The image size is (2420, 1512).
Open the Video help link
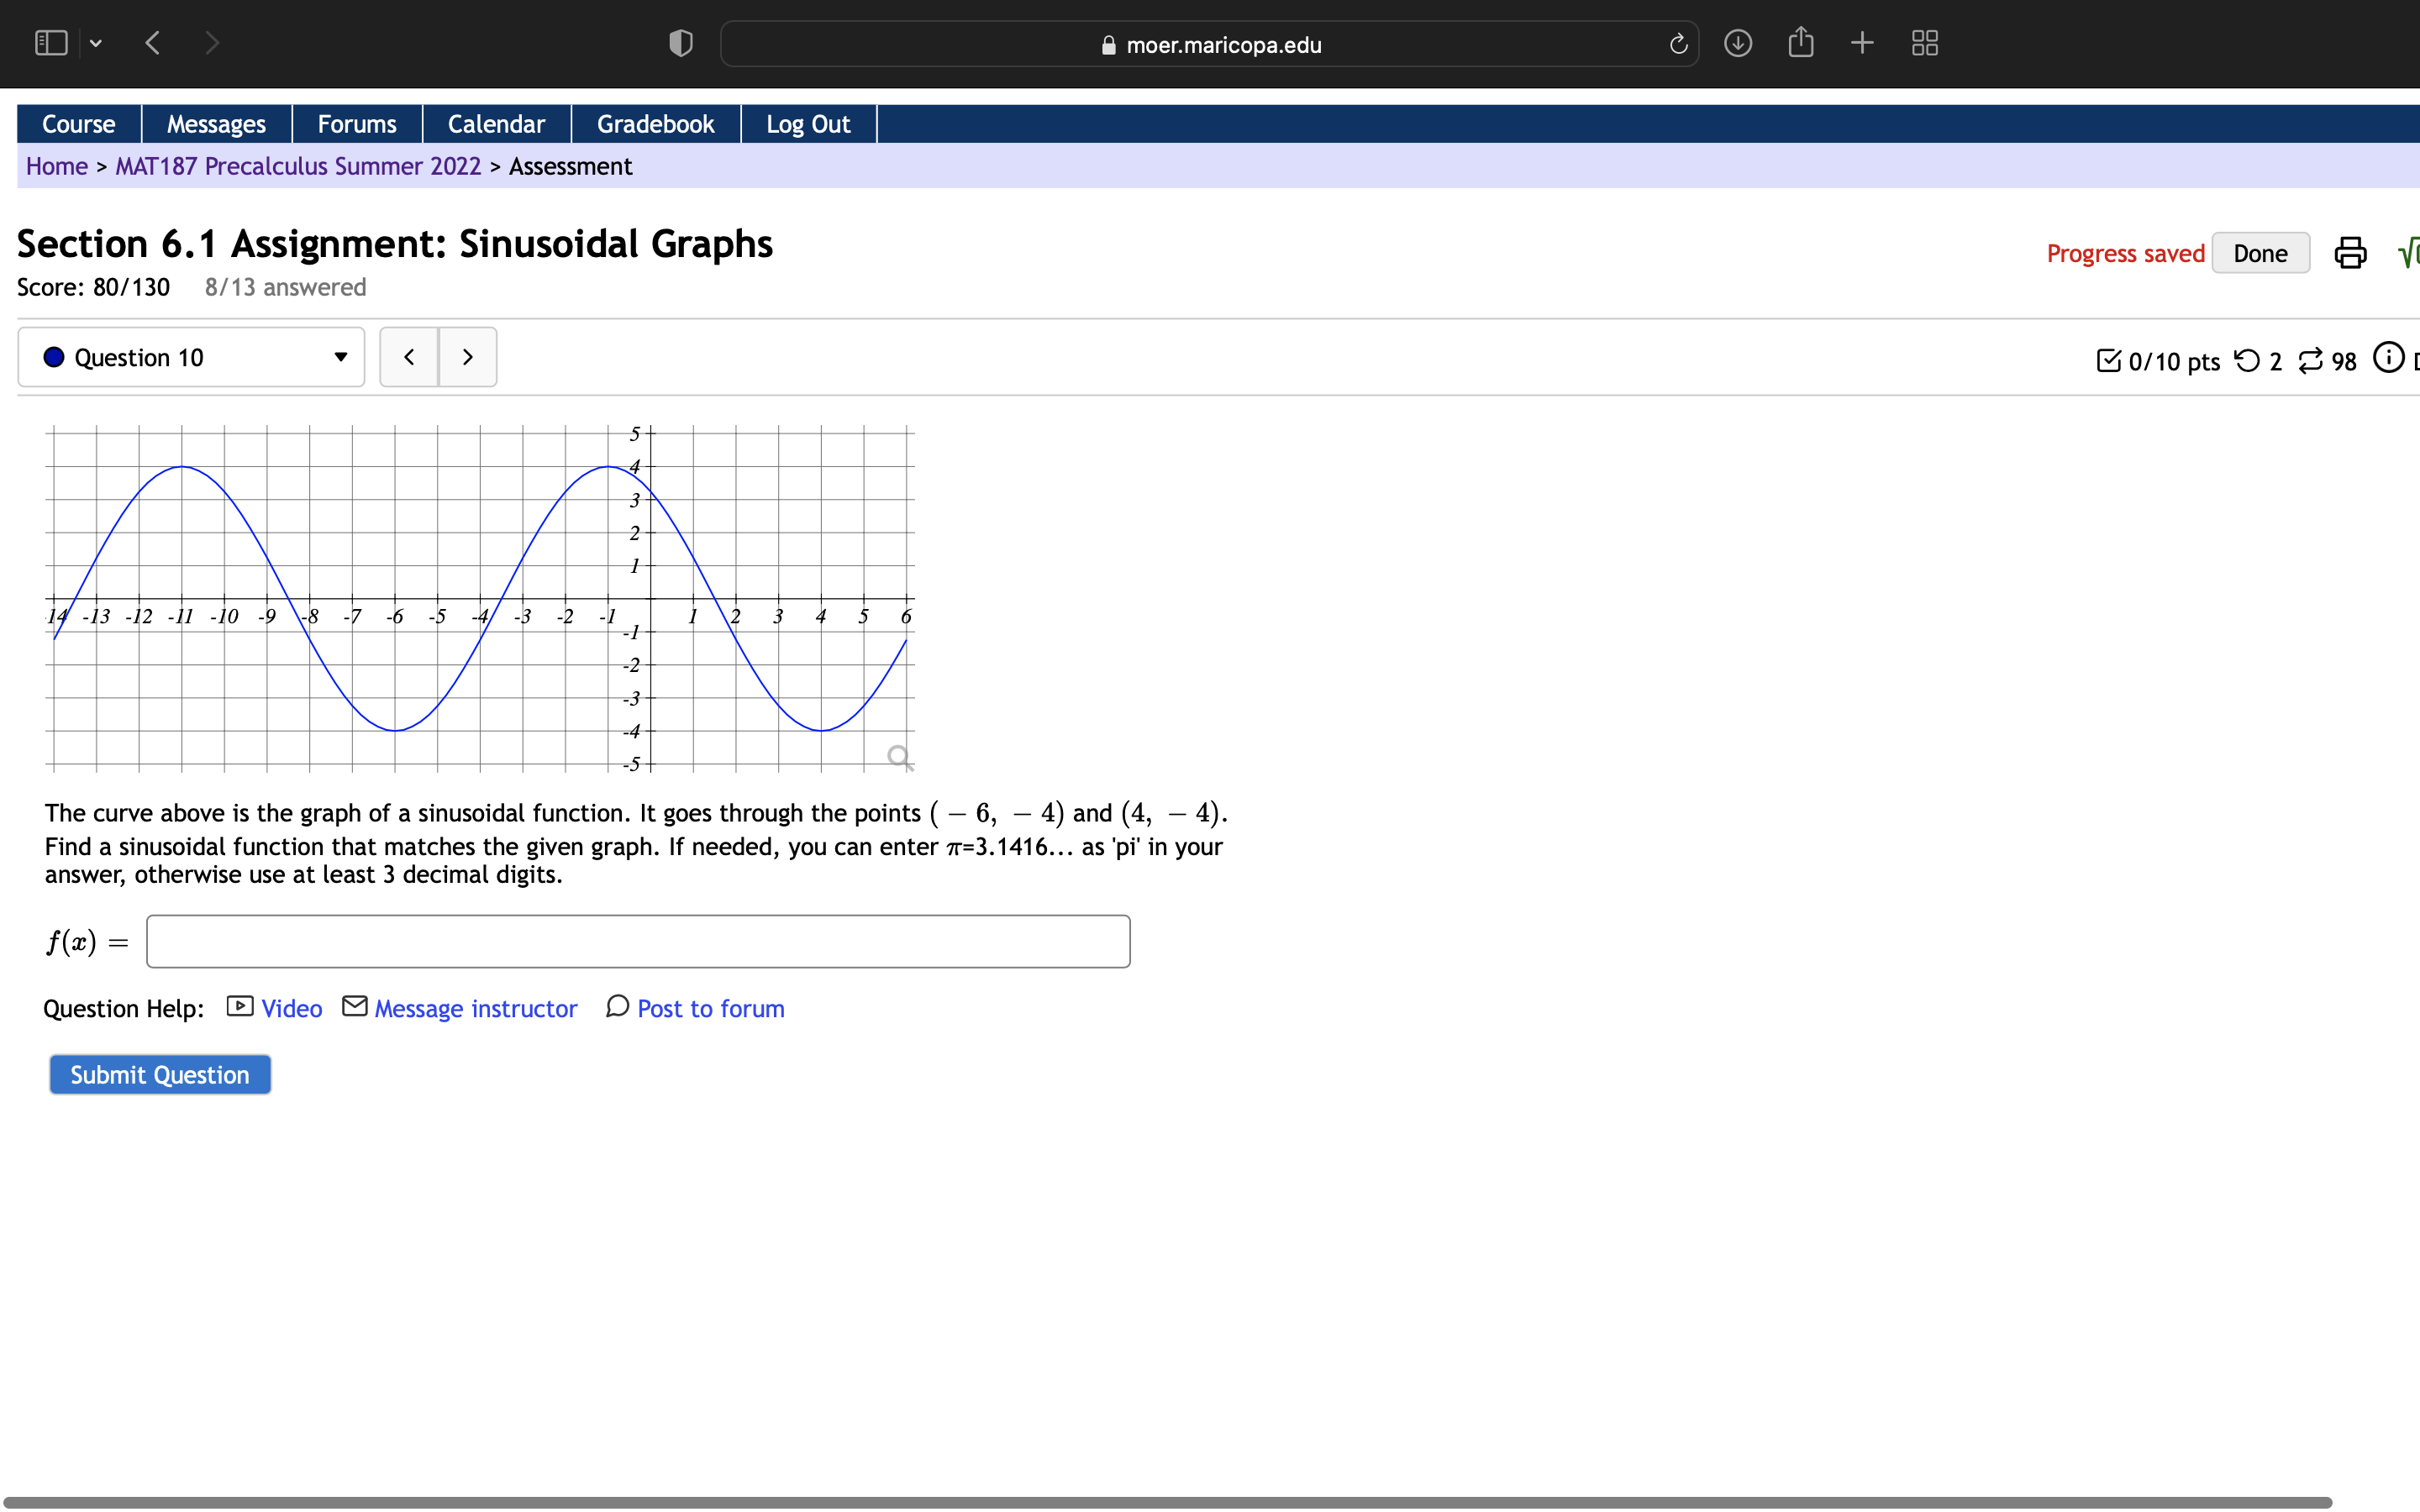[291, 1009]
